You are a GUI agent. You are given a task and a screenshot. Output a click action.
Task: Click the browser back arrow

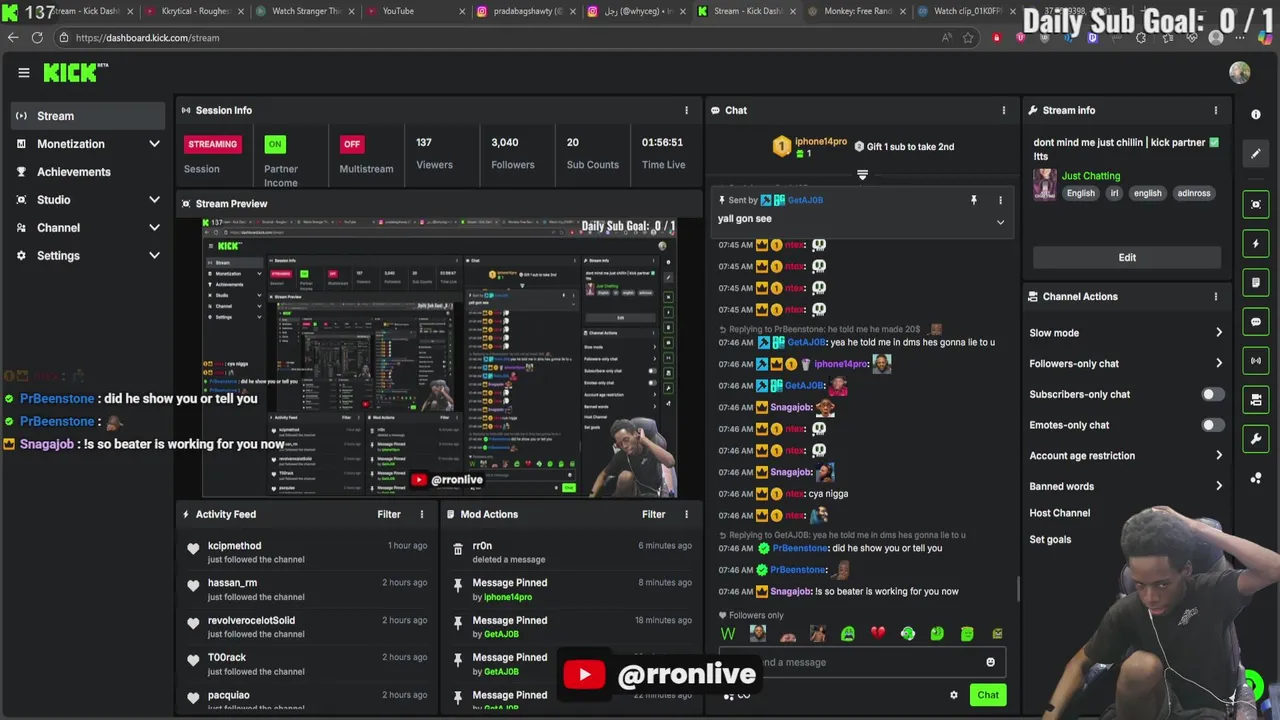point(13,38)
